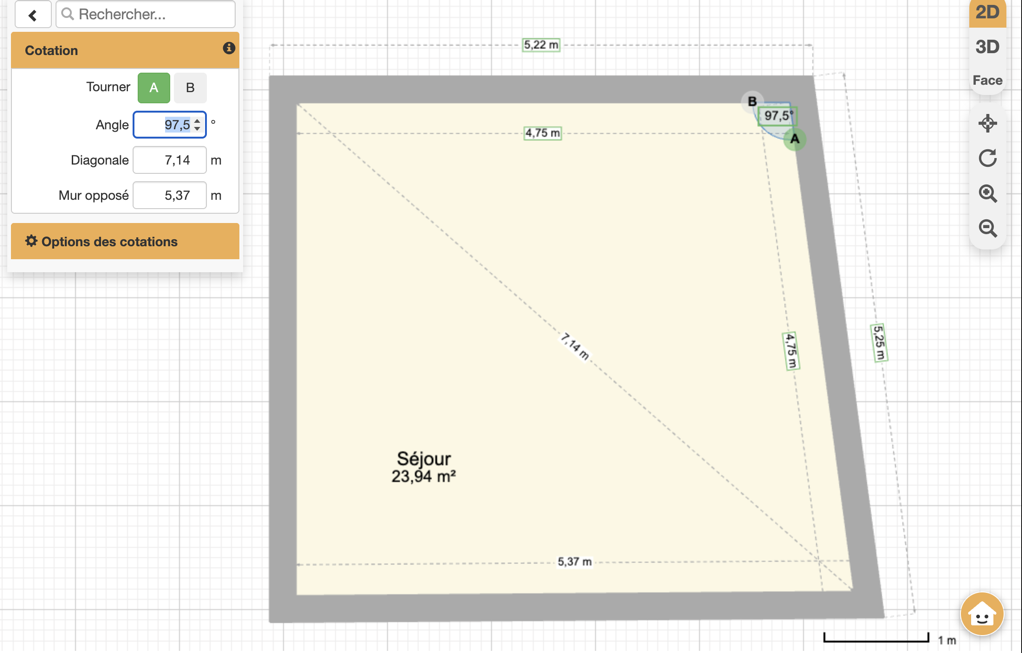1022x653 pixels.
Task: Click the horizontal 4,75 m dimension label
Action: (x=542, y=133)
